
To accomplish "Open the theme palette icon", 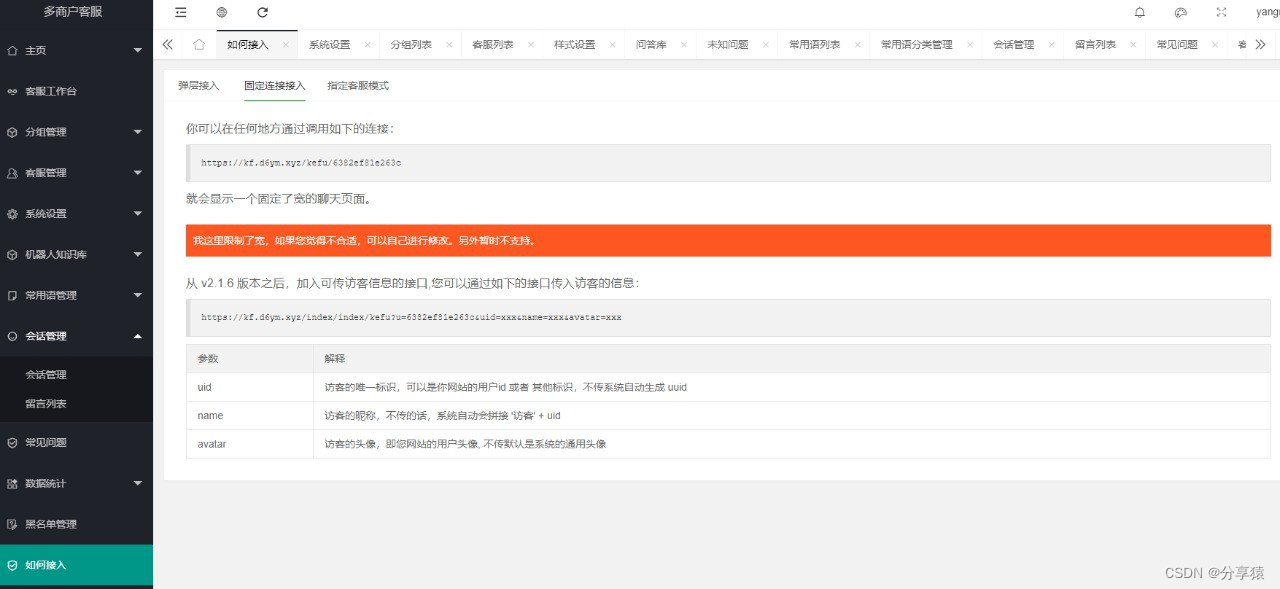I will (1180, 12).
